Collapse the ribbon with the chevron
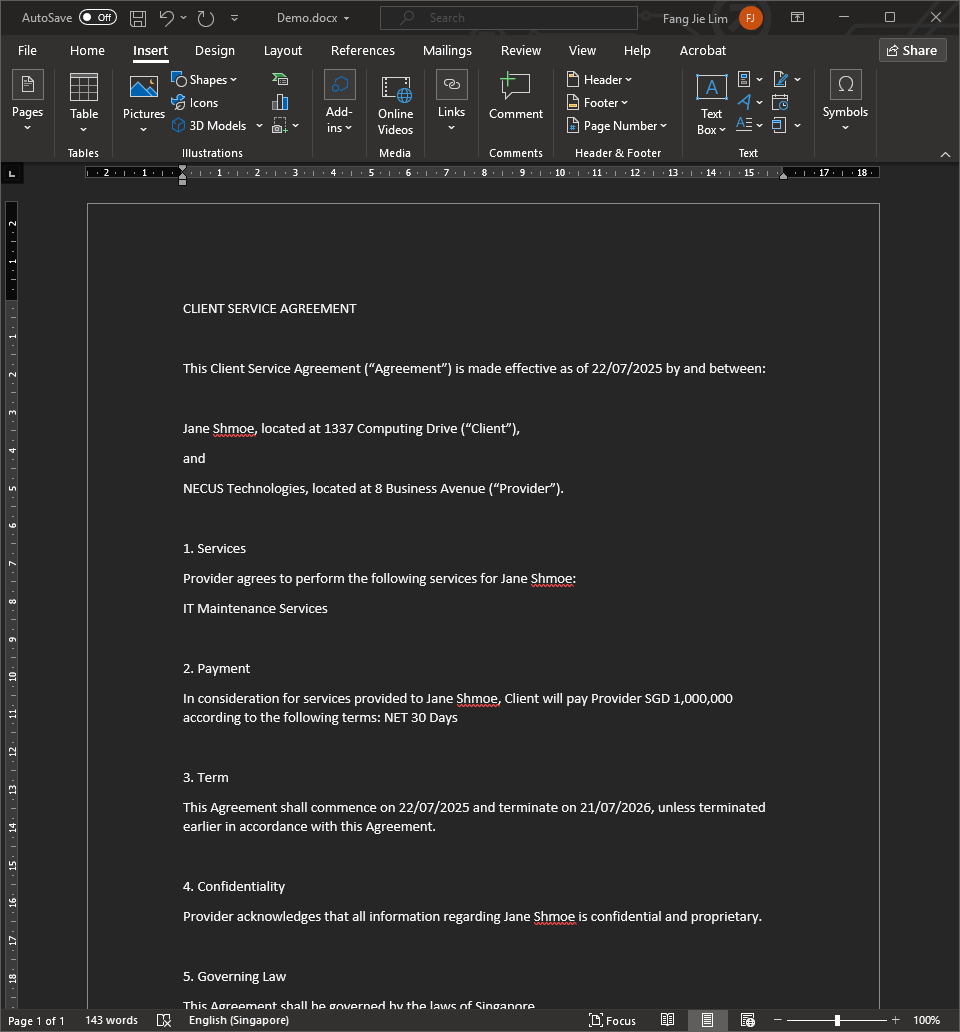The width and height of the screenshot is (960, 1032). pos(945,154)
